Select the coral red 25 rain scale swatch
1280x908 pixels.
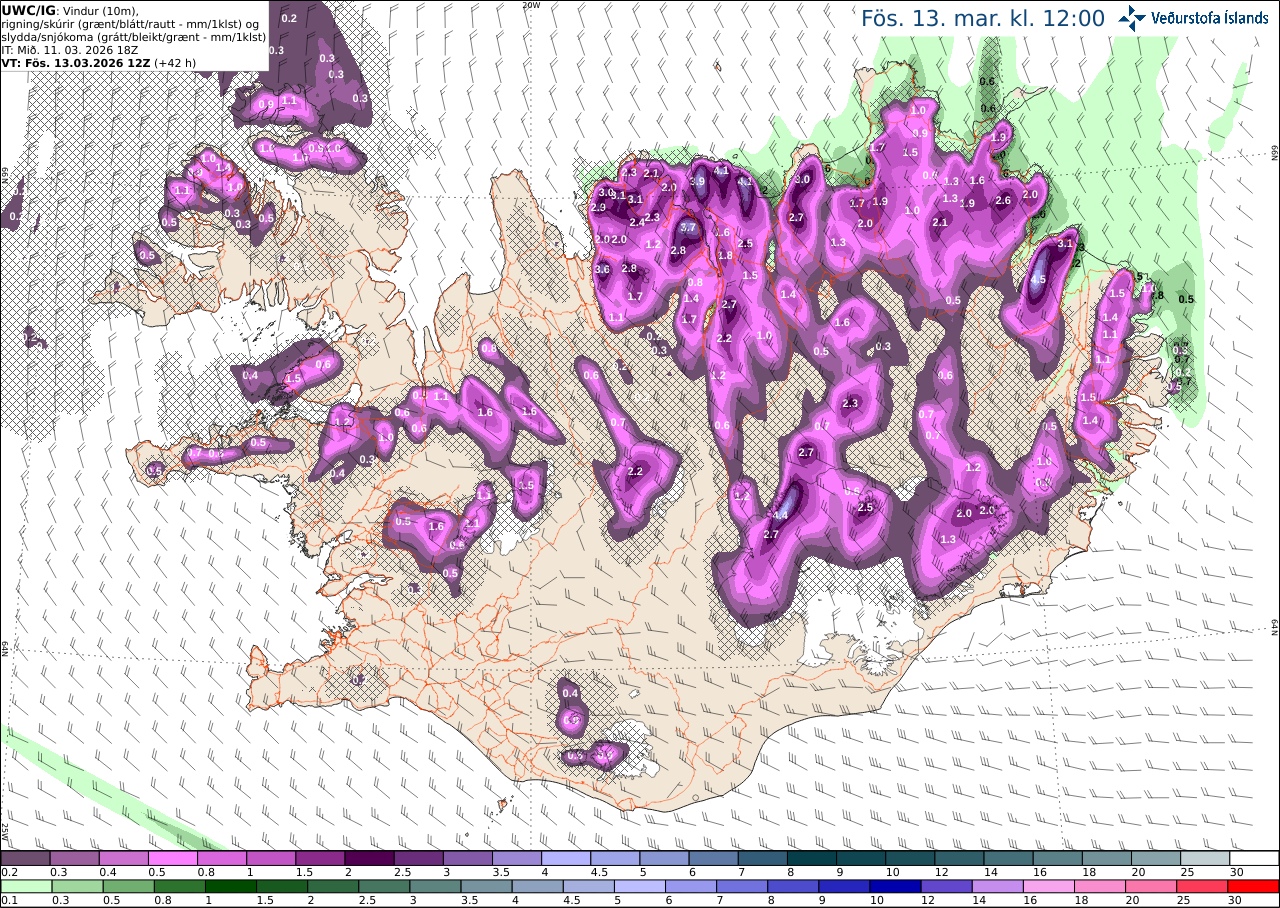click(1202, 886)
